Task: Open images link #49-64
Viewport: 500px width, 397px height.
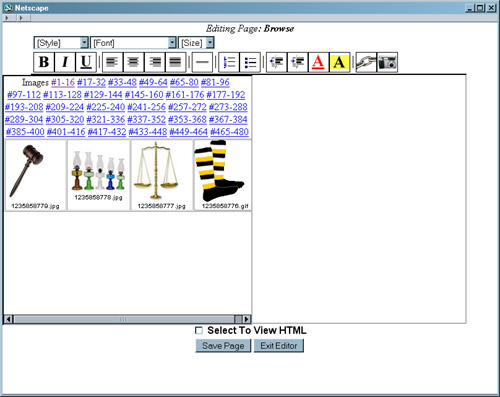Action: [x=153, y=82]
